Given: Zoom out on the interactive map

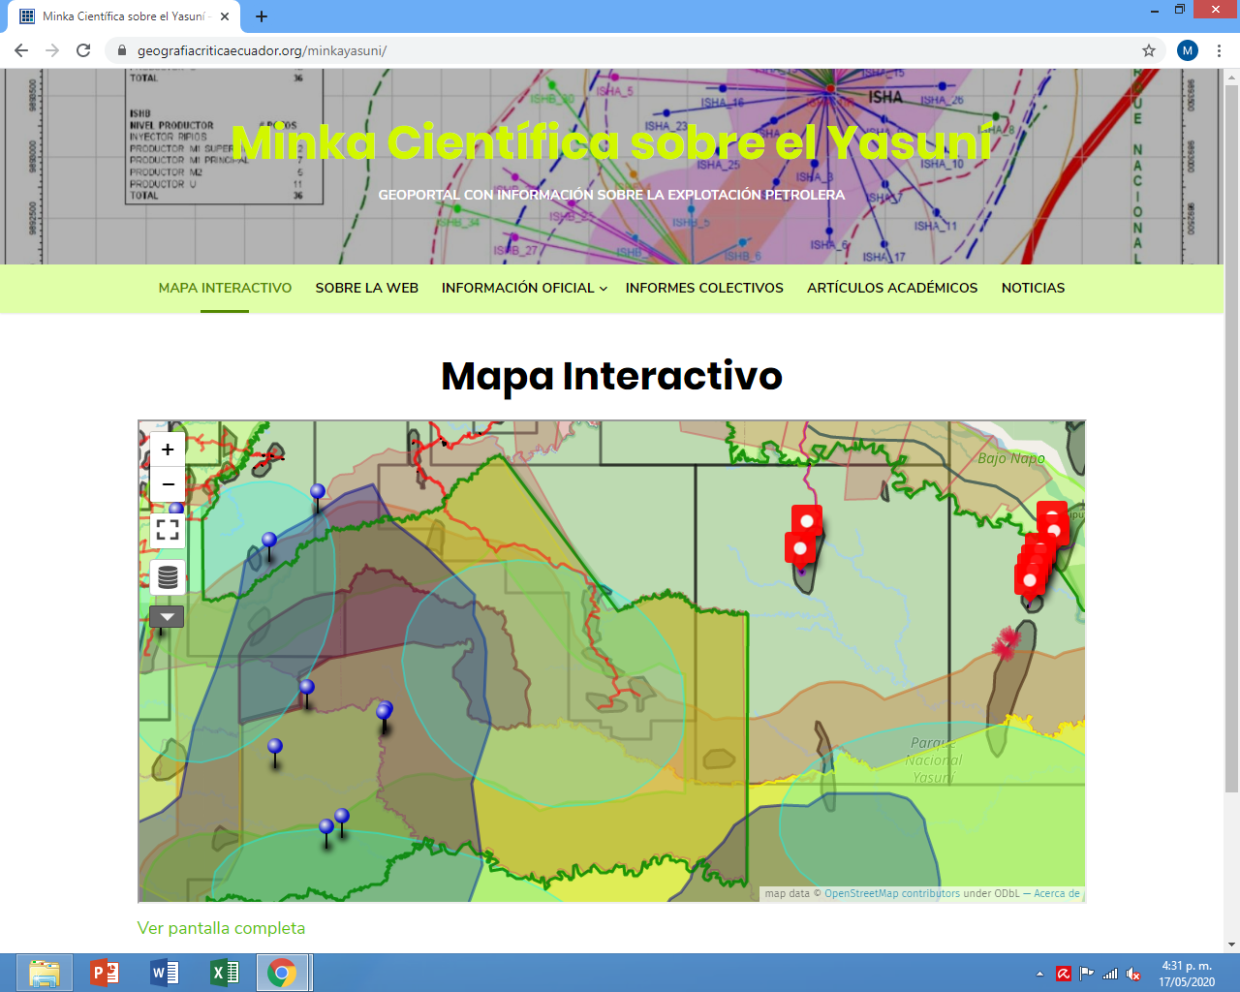Looking at the screenshot, I should 168,484.
